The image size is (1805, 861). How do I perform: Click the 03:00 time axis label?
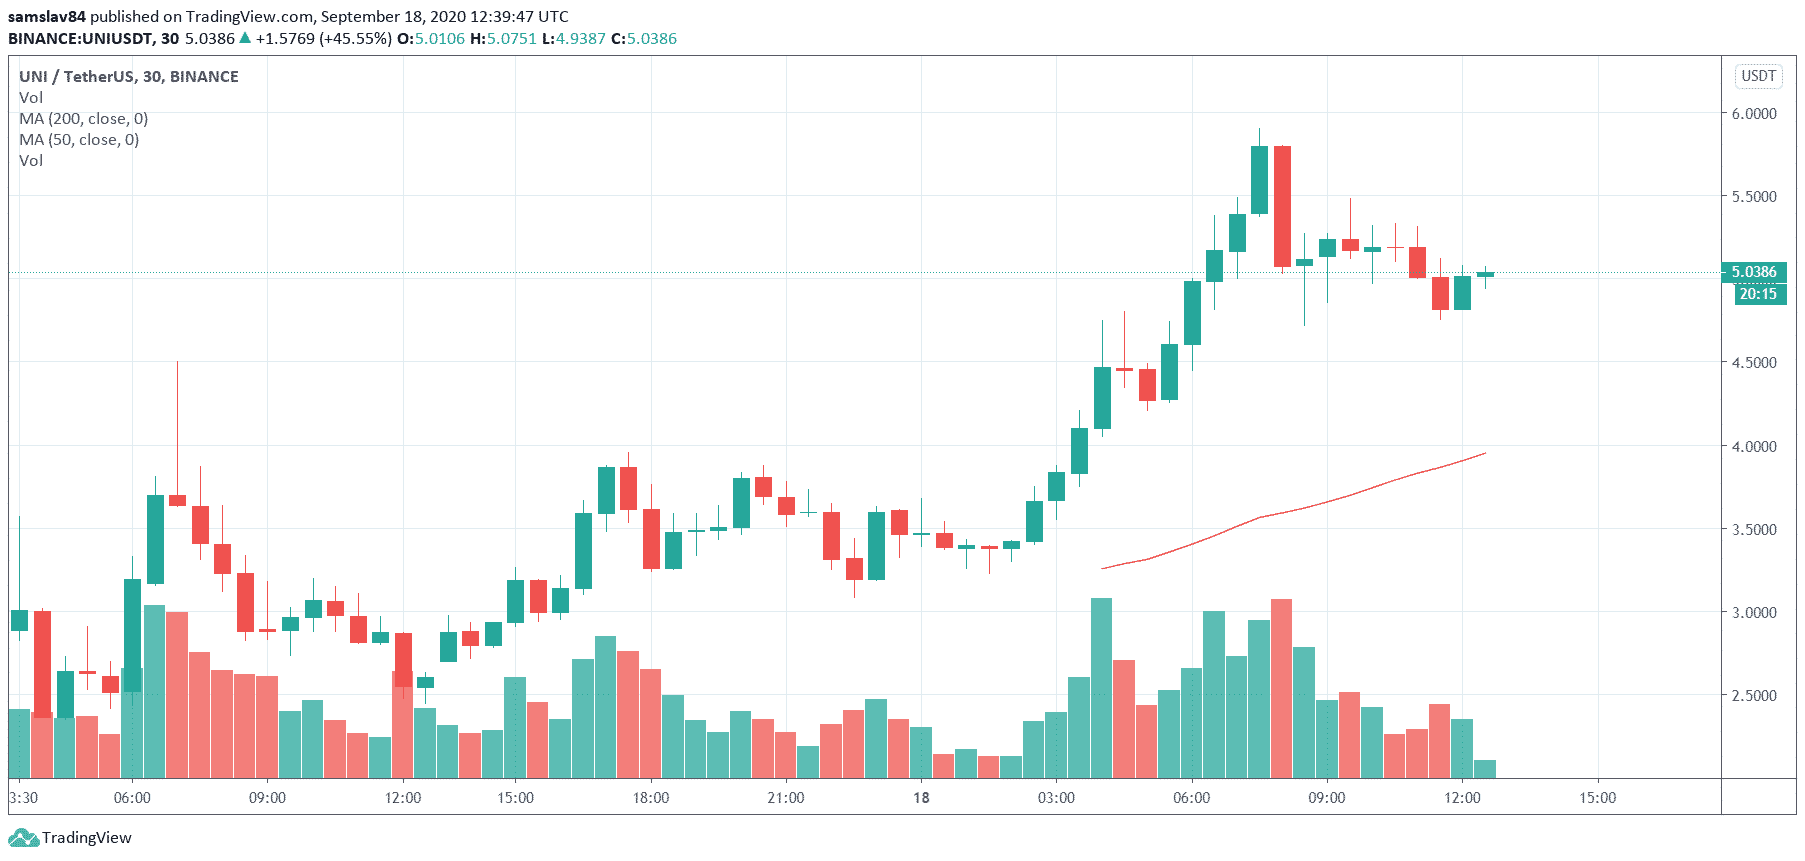[x=1056, y=798]
